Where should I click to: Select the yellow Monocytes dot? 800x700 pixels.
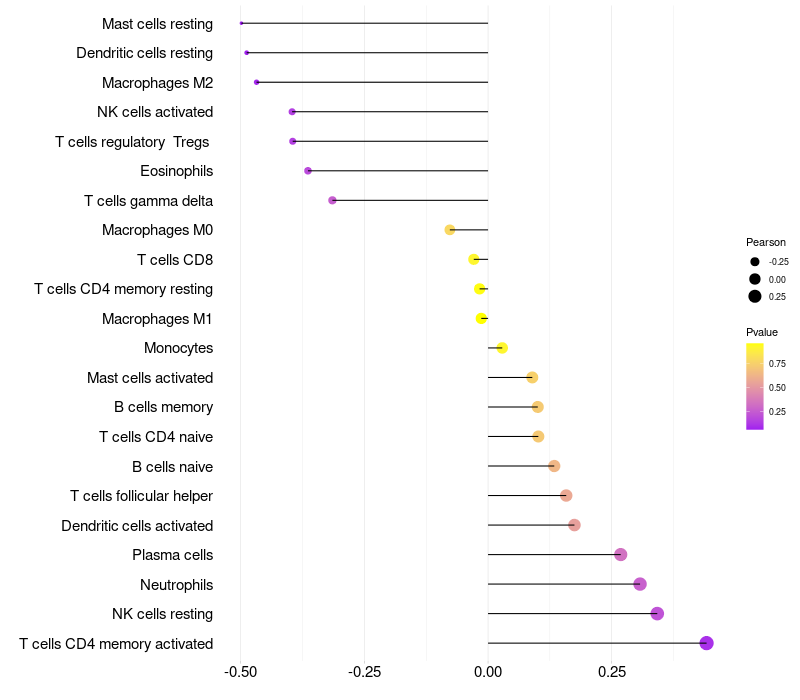click(x=502, y=348)
